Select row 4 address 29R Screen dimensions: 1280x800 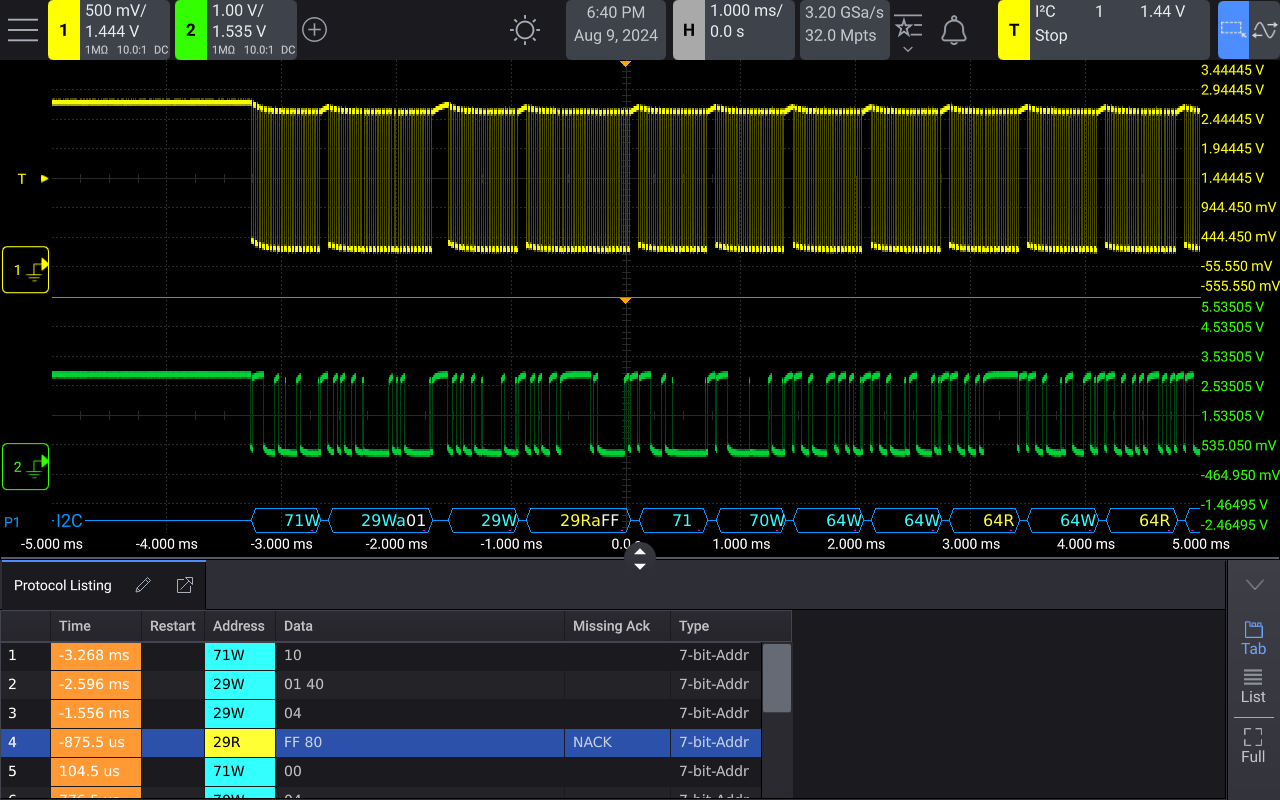click(x=240, y=743)
